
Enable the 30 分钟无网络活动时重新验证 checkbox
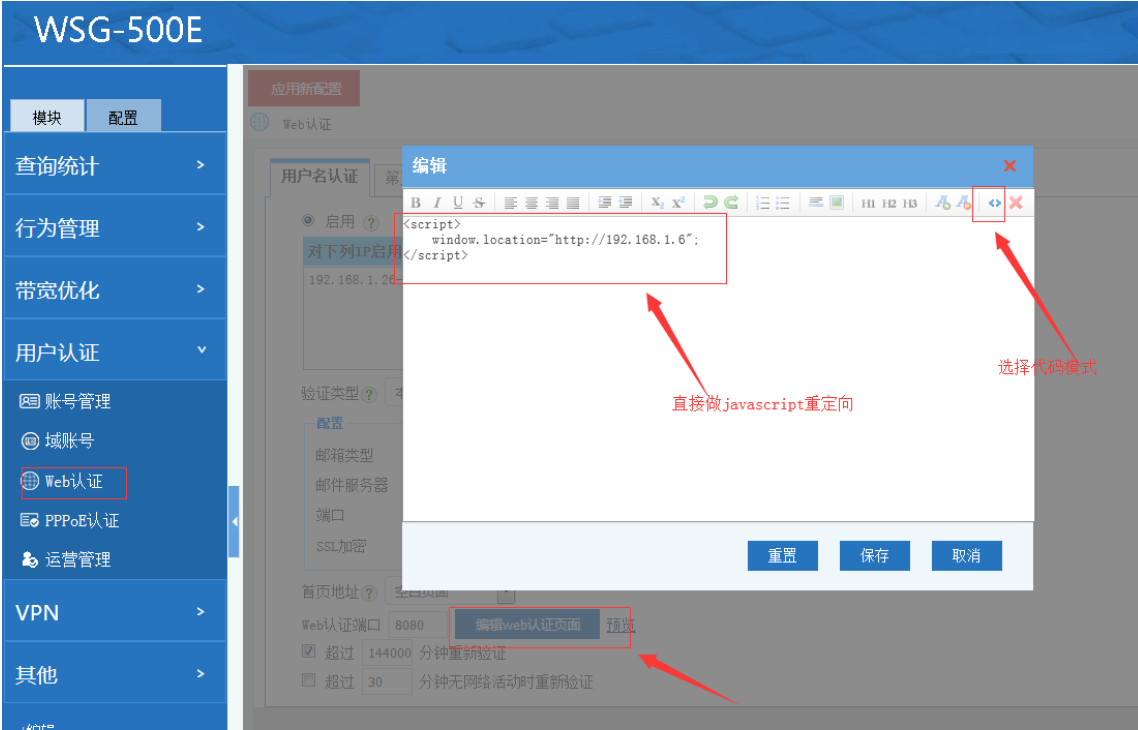click(x=309, y=681)
